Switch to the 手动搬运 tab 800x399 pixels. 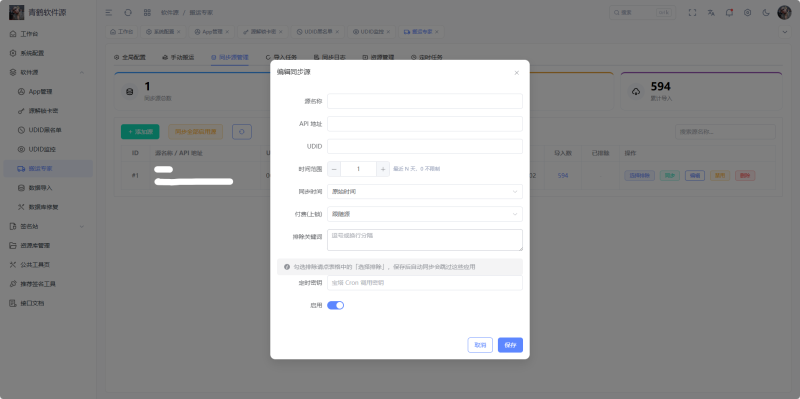(178, 57)
